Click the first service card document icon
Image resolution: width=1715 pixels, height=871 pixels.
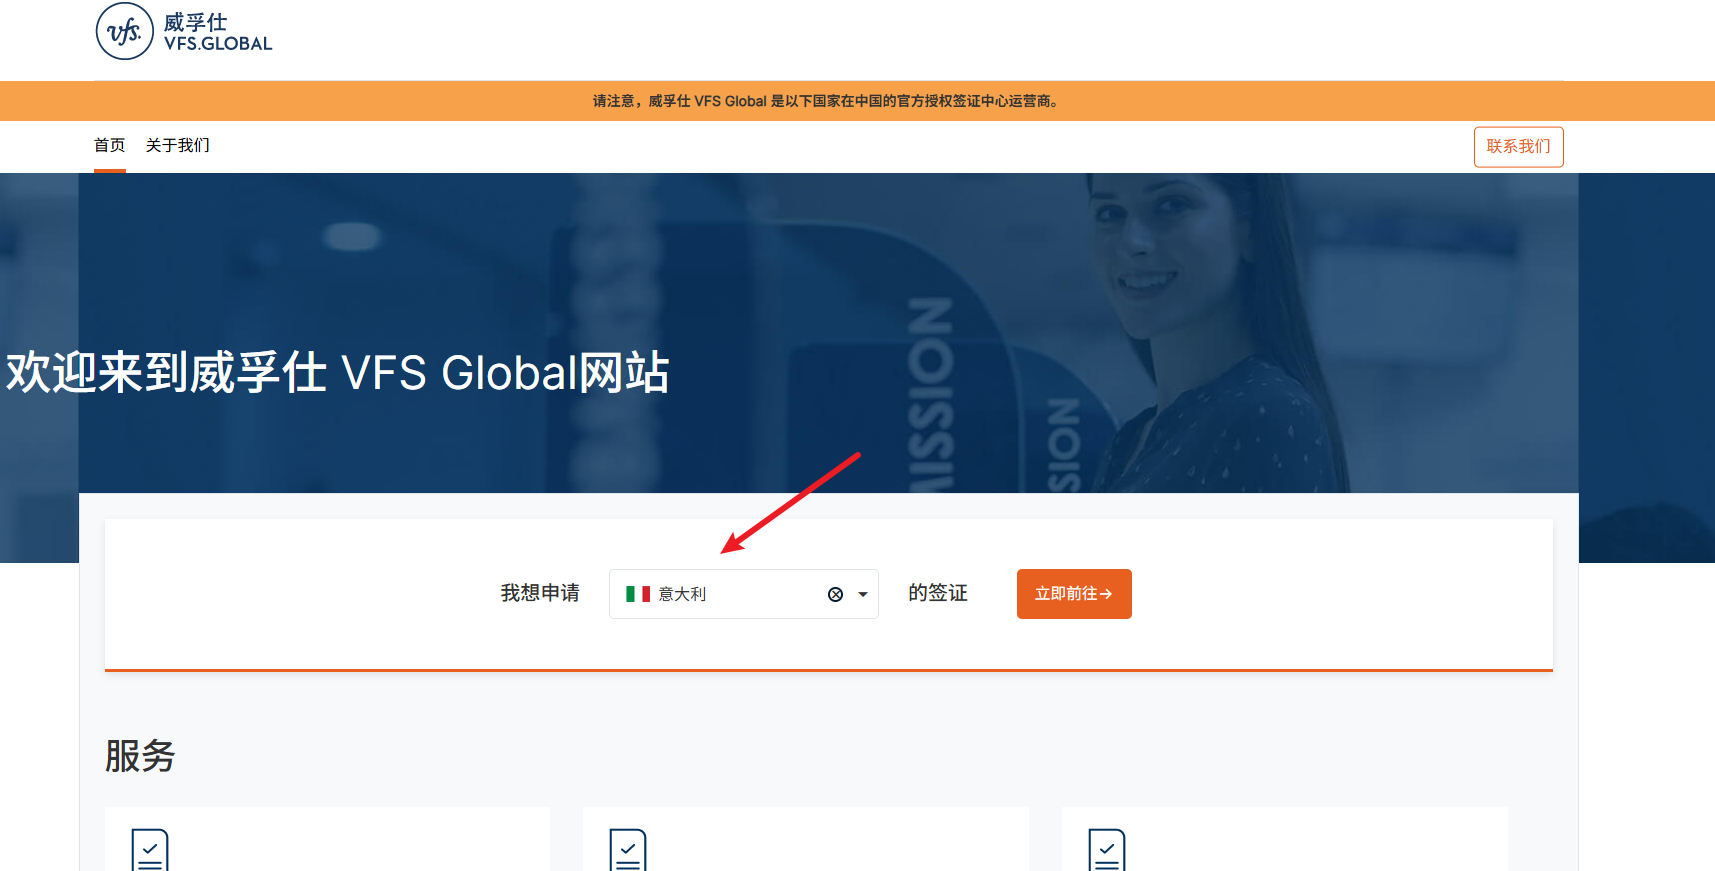150,850
